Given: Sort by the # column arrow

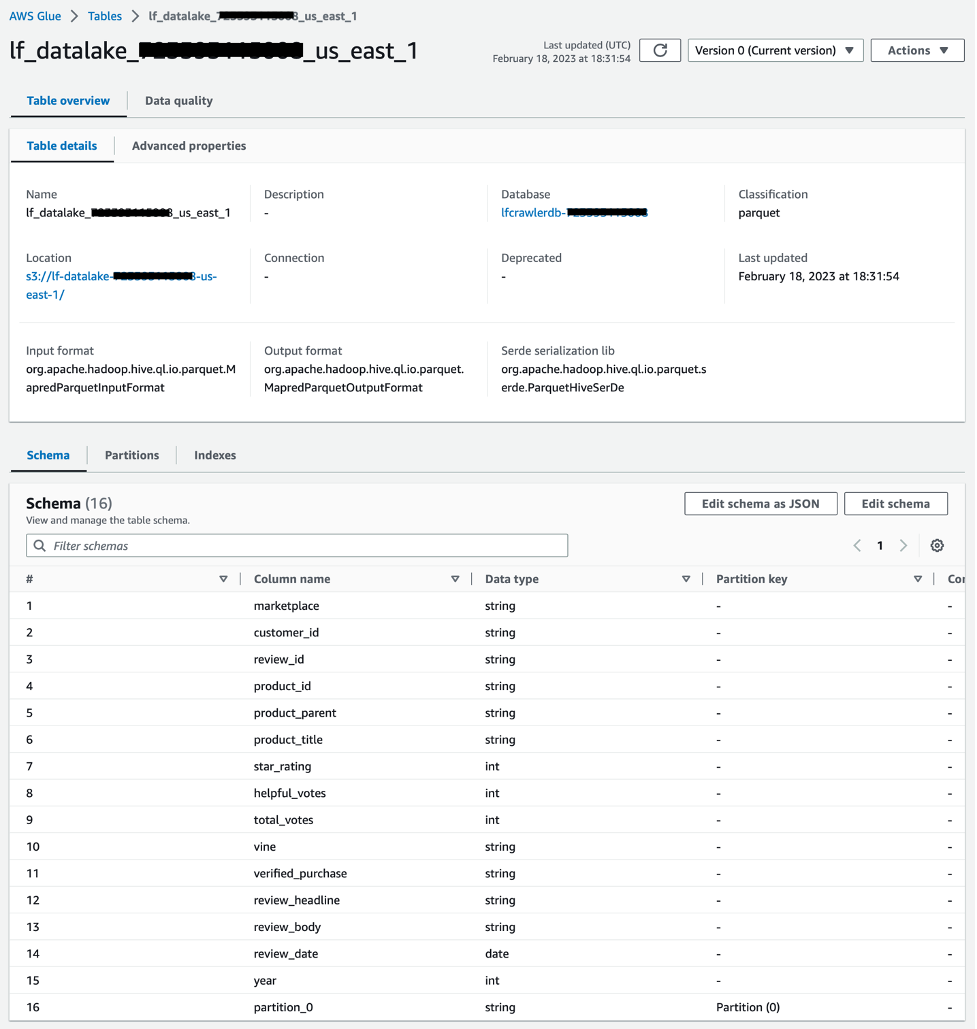Looking at the screenshot, I should 224,579.
